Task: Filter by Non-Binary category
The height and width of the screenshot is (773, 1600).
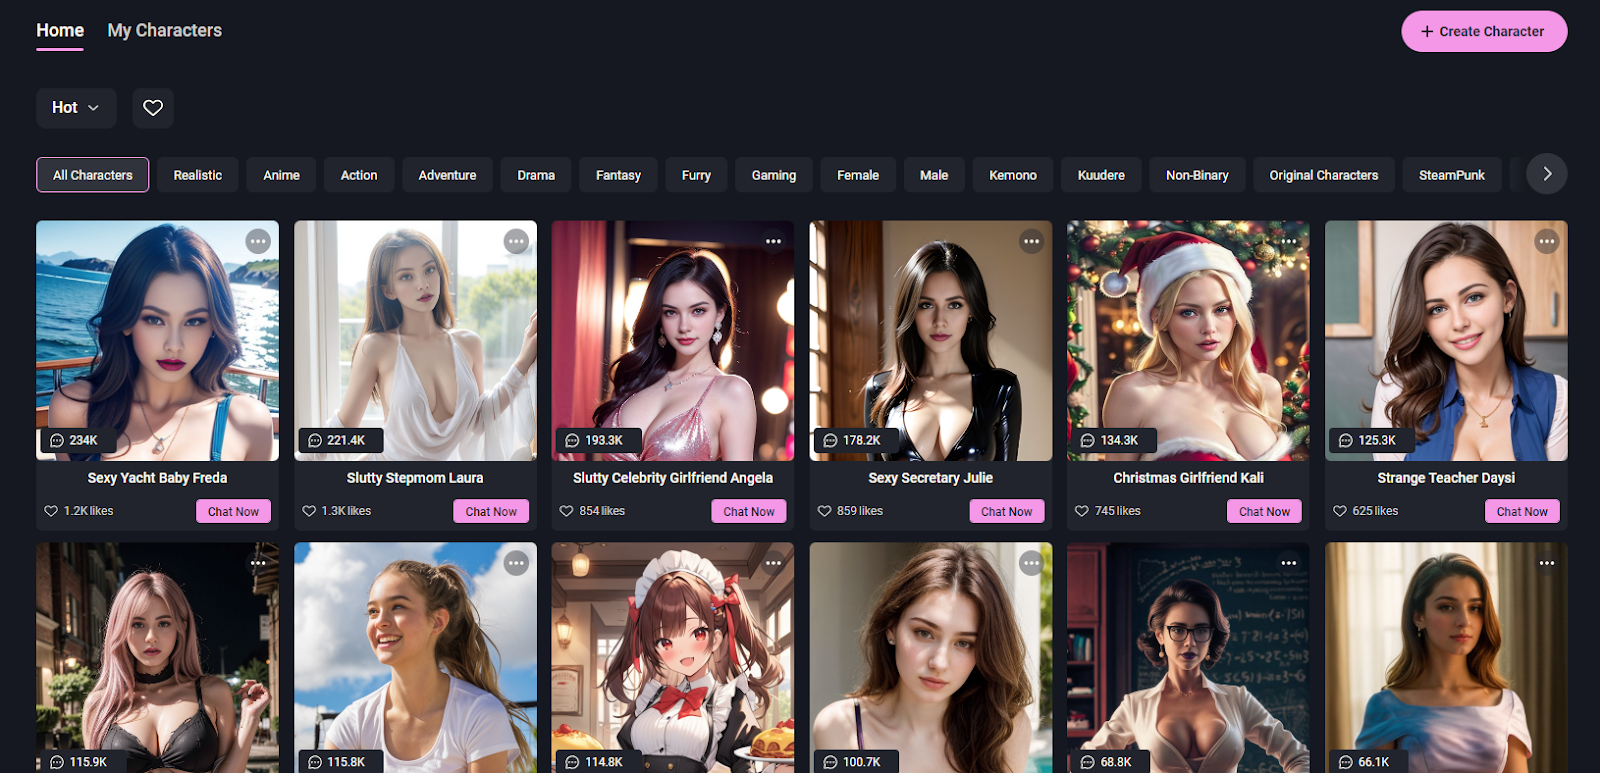Action: [x=1197, y=175]
